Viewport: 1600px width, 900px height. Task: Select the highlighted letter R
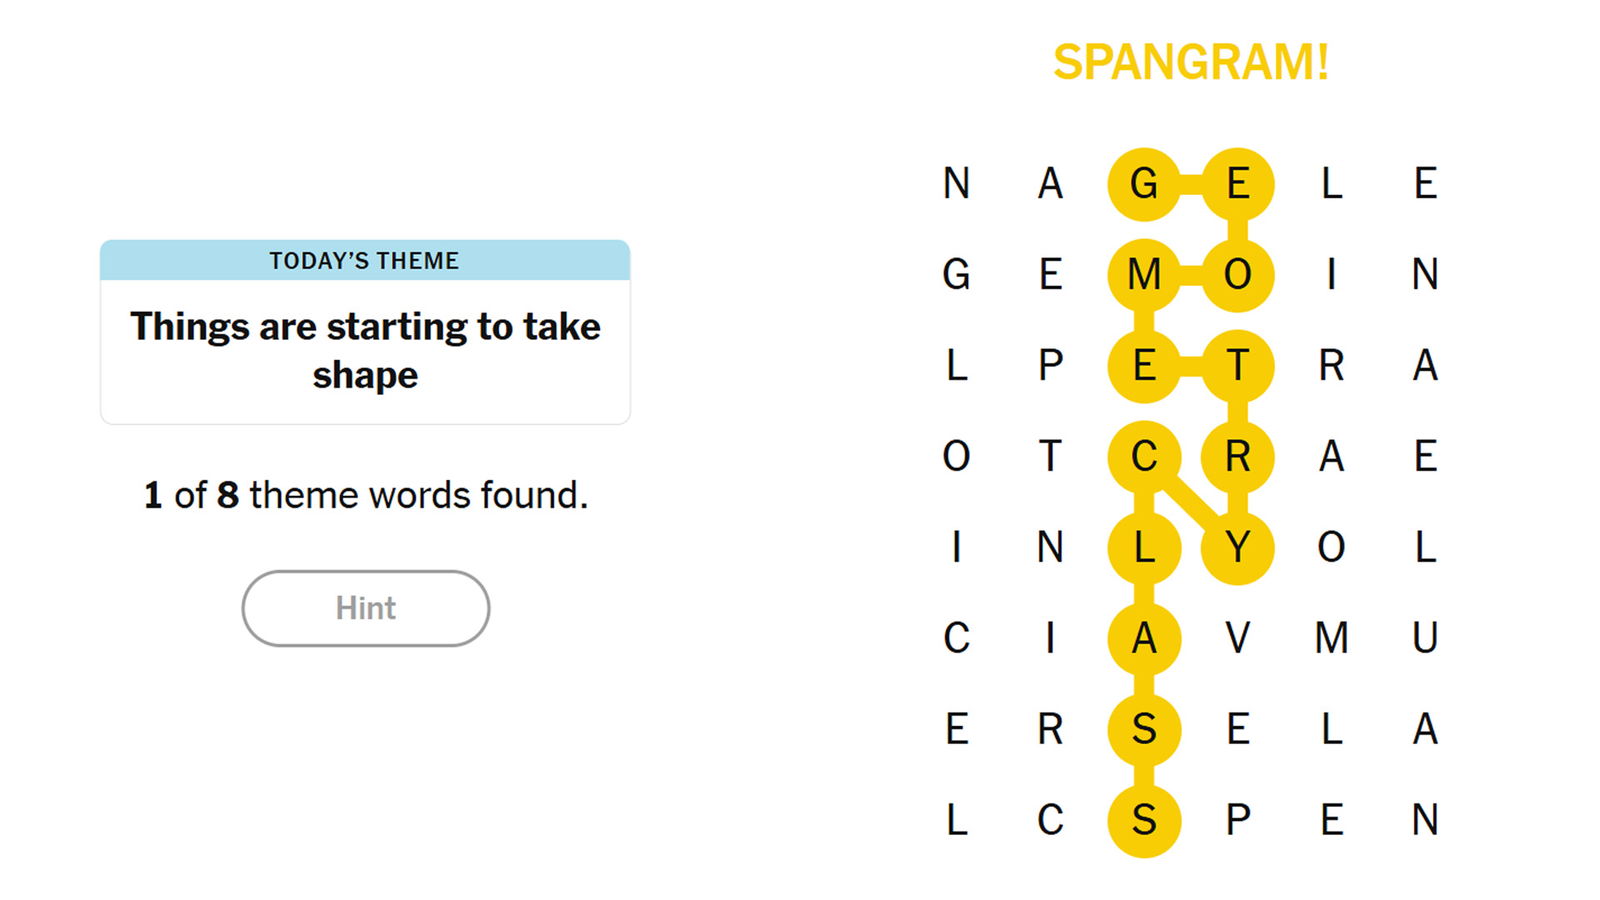click(1238, 457)
